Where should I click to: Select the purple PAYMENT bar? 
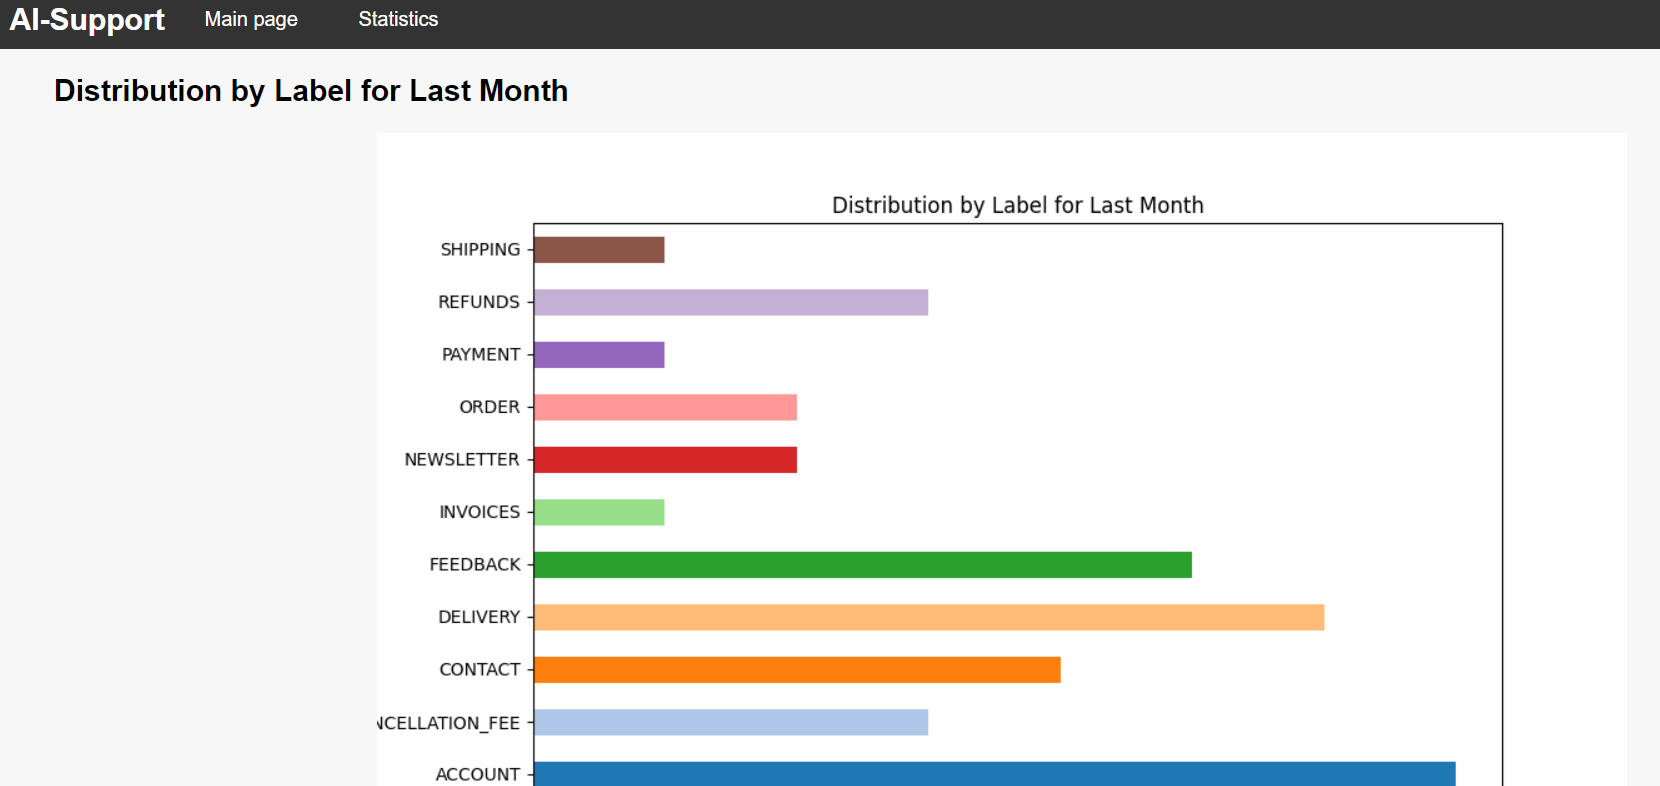tap(599, 355)
